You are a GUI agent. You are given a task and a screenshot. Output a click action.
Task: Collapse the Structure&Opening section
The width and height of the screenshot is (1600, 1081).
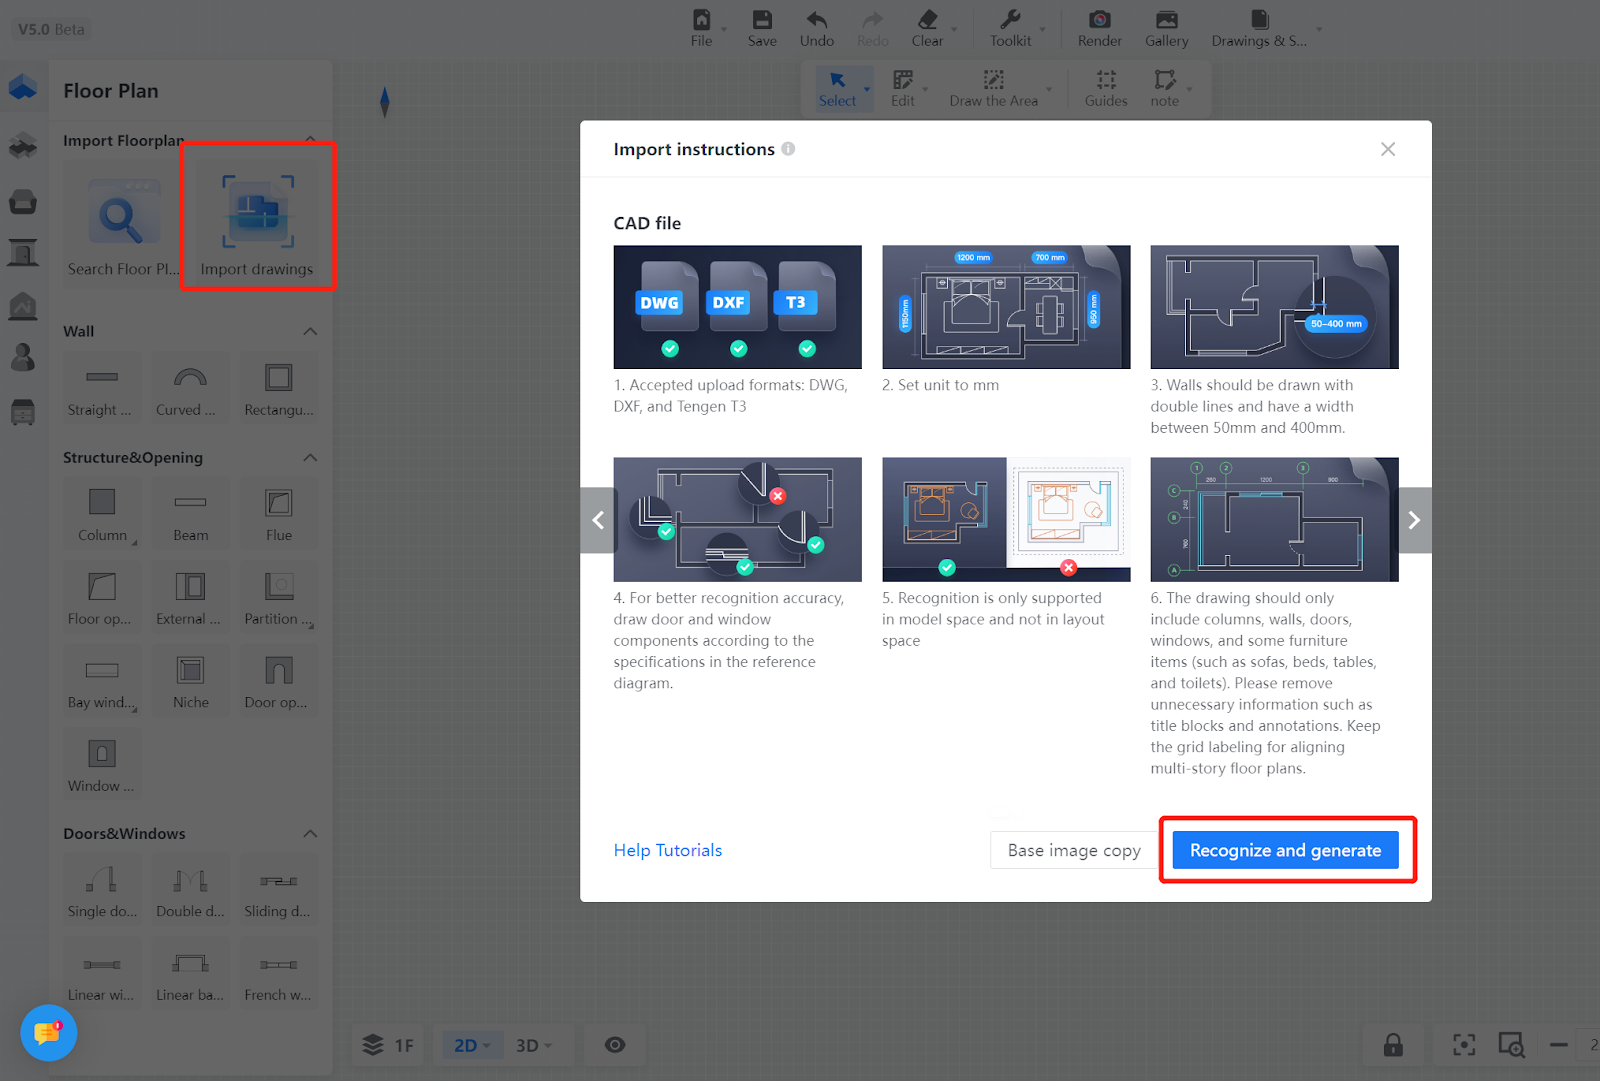[310, 458]
